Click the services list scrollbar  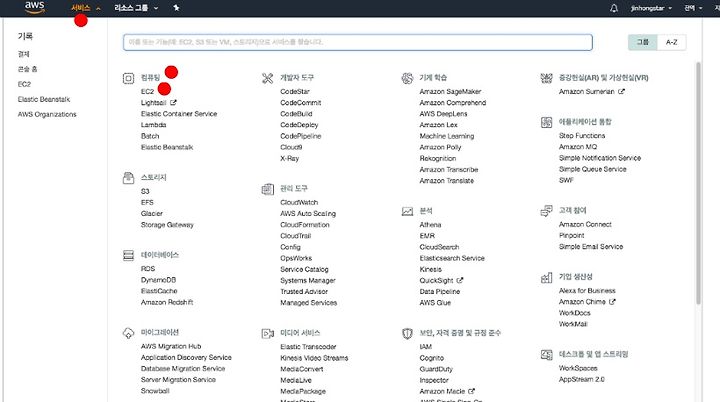(698, 183)
